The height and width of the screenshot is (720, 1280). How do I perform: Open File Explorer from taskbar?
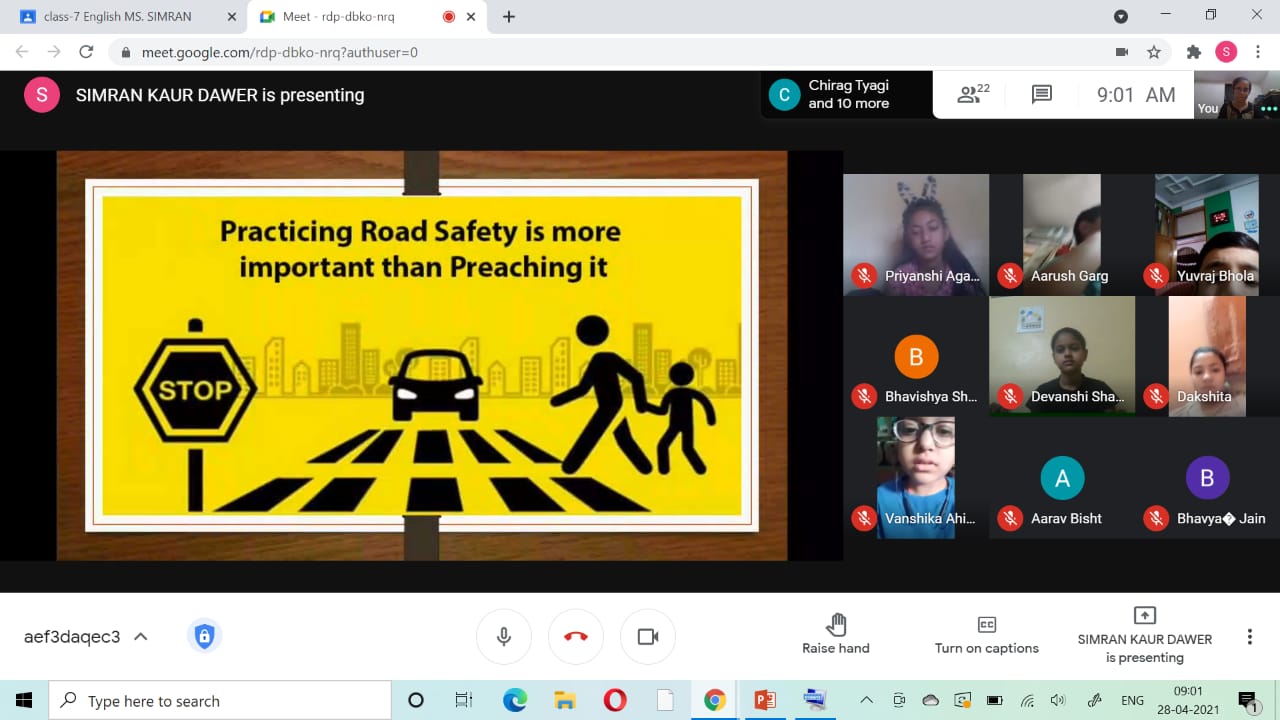[565, 700]
